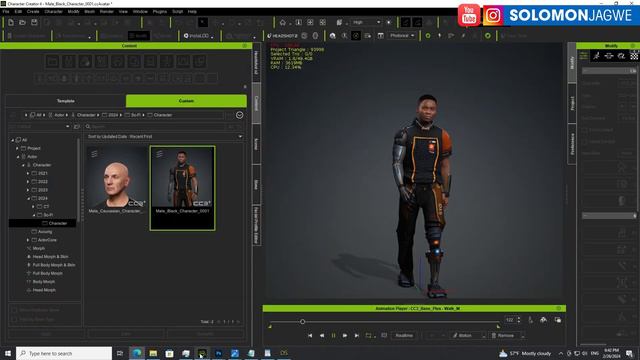Open Photoshop from the taskbar
This screenshot has height=360, width=640.
click(x=218, y=353)
